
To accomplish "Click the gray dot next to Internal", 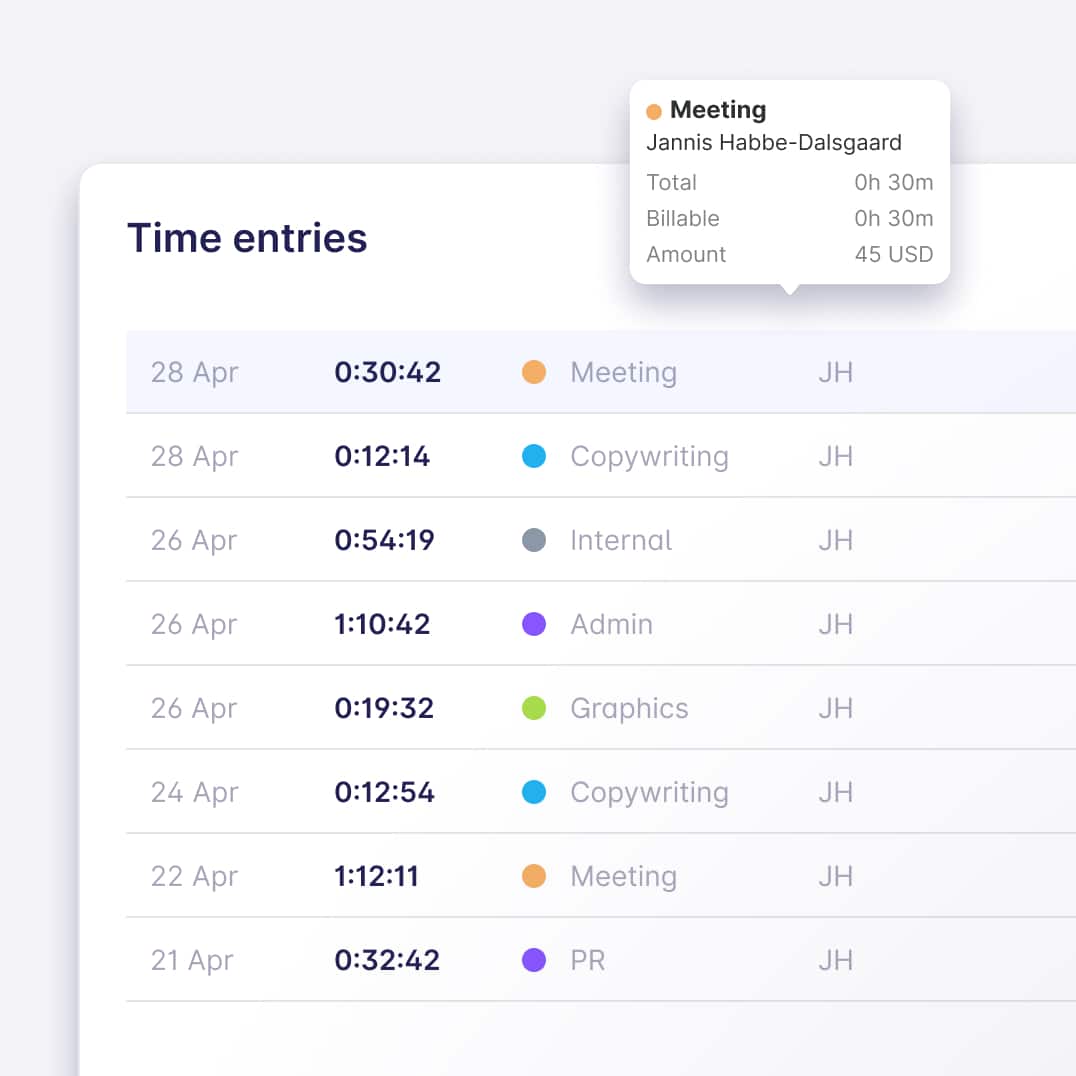I will coord(534,540).
